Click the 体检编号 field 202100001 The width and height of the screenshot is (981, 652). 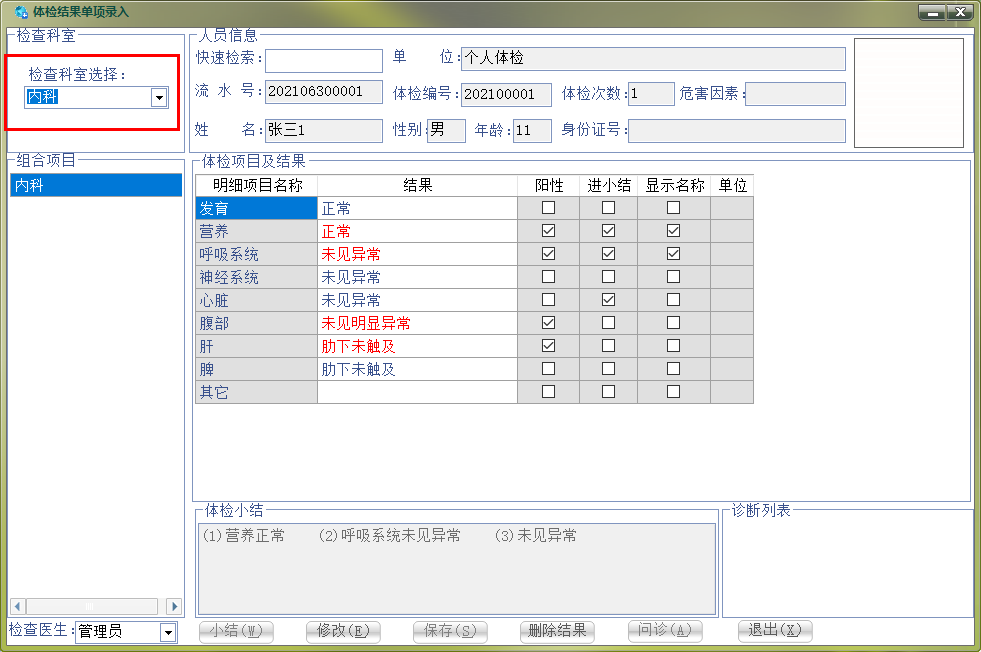(506, 94)
